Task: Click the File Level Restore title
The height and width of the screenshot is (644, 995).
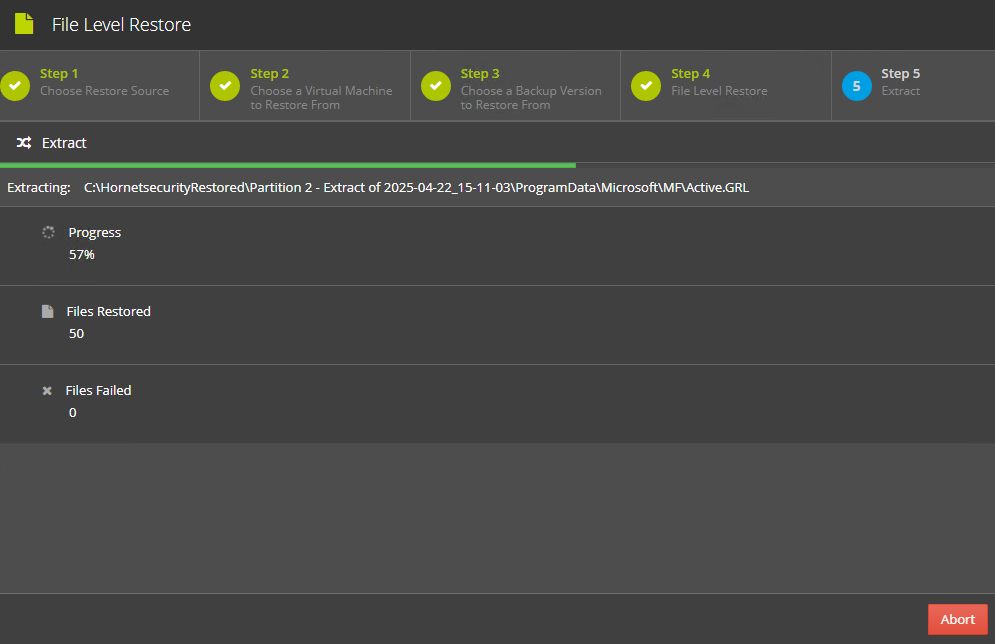Action: (121, 25)
